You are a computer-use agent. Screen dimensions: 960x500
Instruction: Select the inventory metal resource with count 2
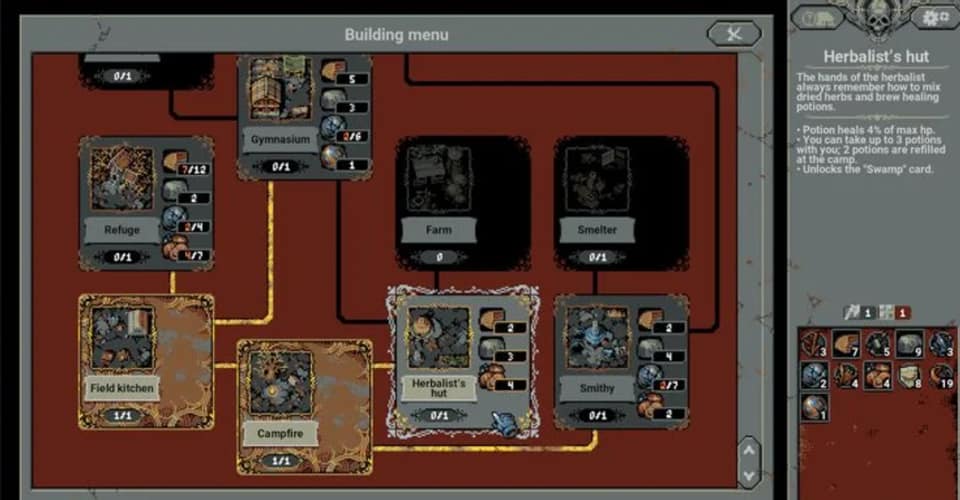[814, 376]
